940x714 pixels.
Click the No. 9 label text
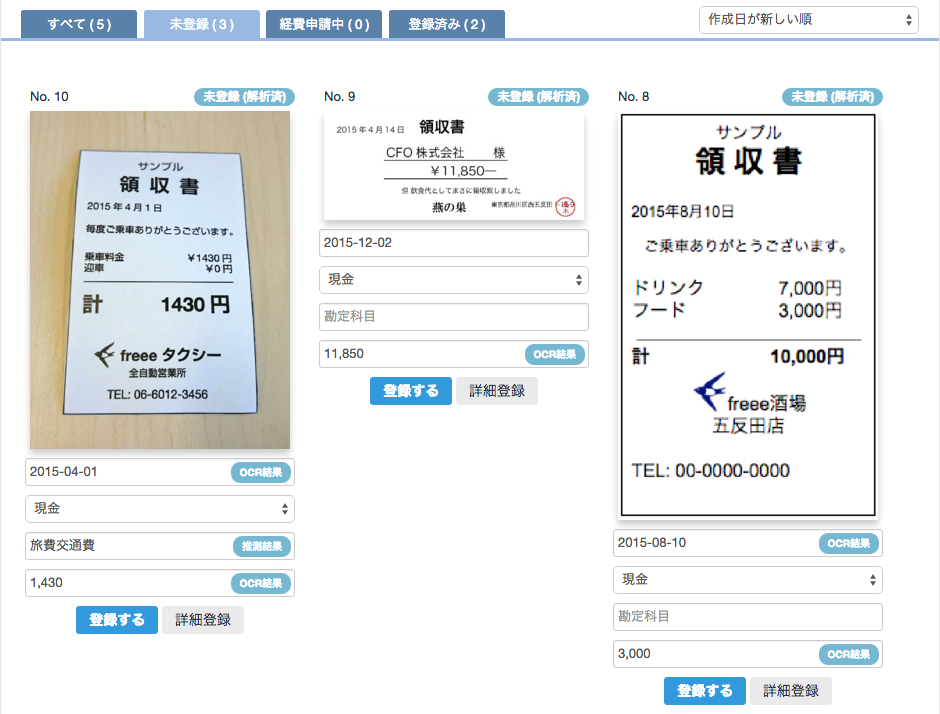coord(339,97)
